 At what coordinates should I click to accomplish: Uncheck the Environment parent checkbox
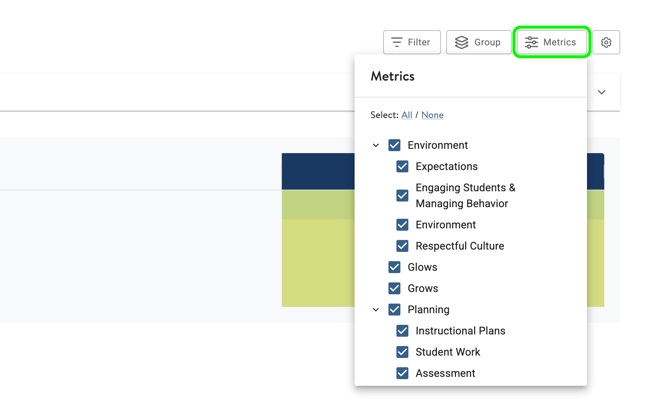395,146
